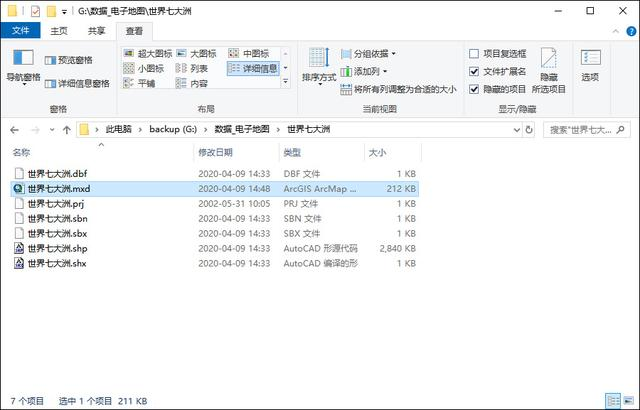
Task: Navigate to backup (G:) in breadcrumb
Action: (x=173, y=130)
